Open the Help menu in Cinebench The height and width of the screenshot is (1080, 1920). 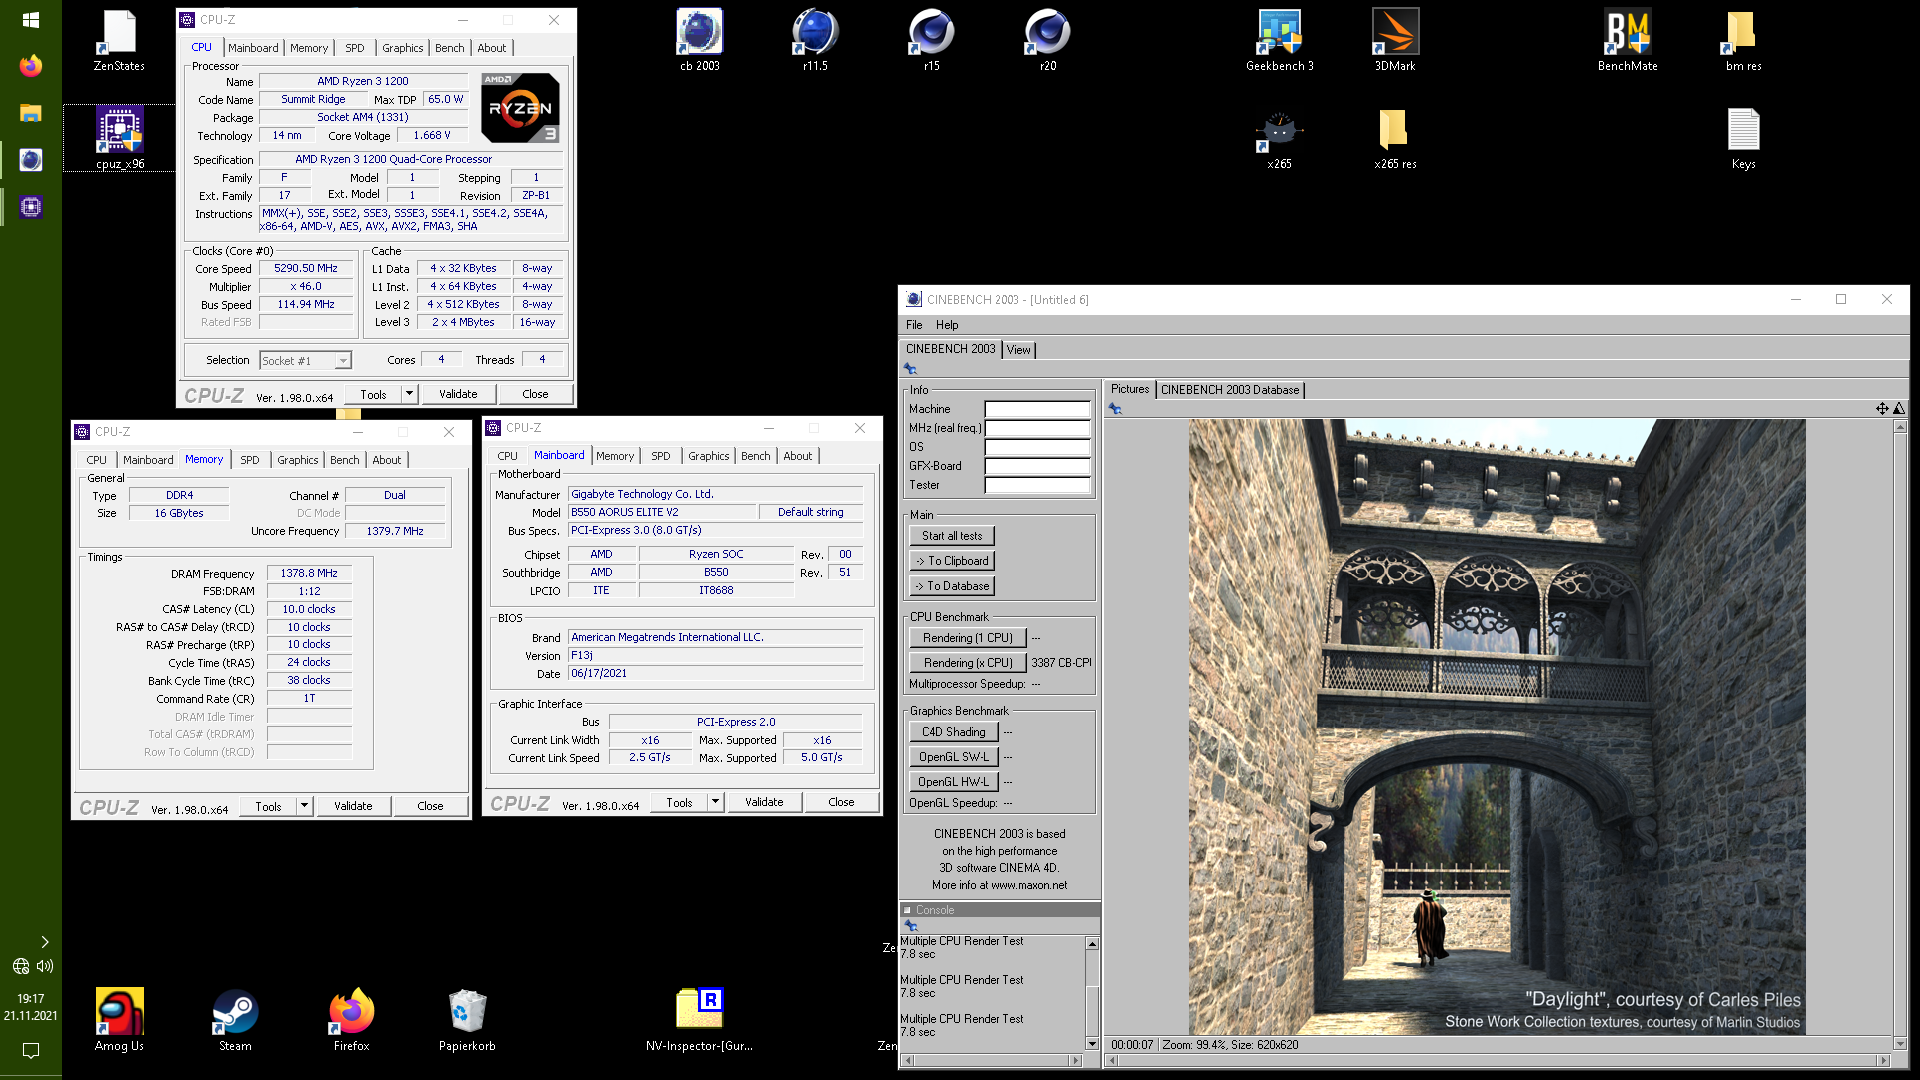click(x=947, y=325)
